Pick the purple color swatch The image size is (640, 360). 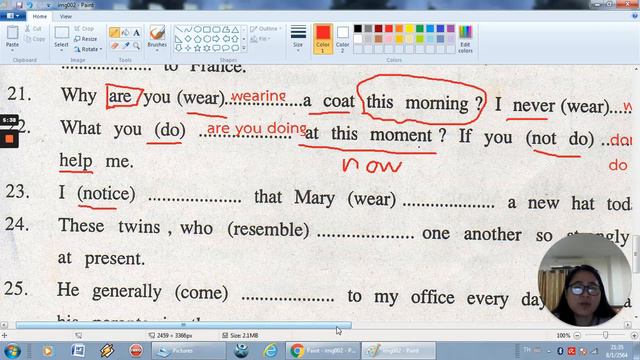pos(451,29)
